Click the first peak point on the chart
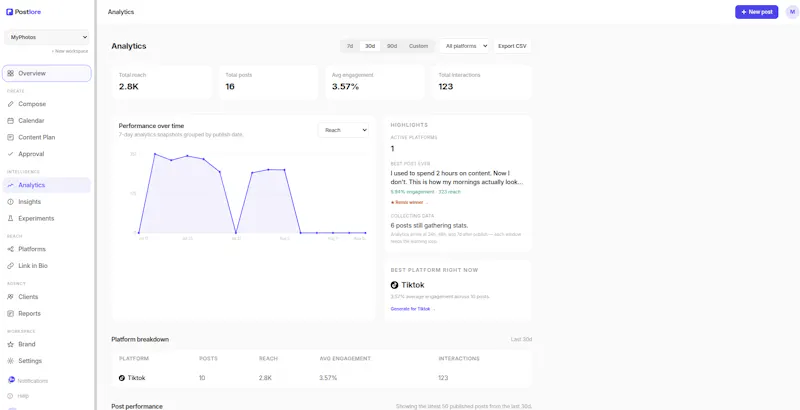This screenshot has width=800, height=410. click(x=155, y=153)
